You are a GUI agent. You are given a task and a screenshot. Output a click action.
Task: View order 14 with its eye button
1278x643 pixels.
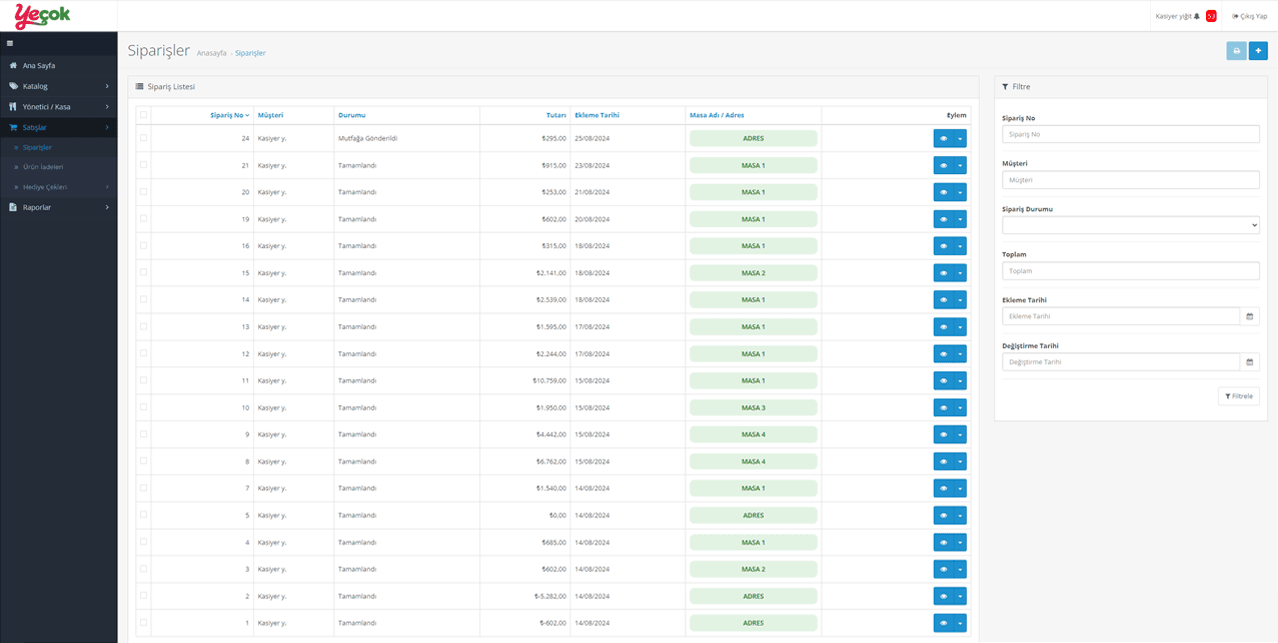tap(943, 300)
